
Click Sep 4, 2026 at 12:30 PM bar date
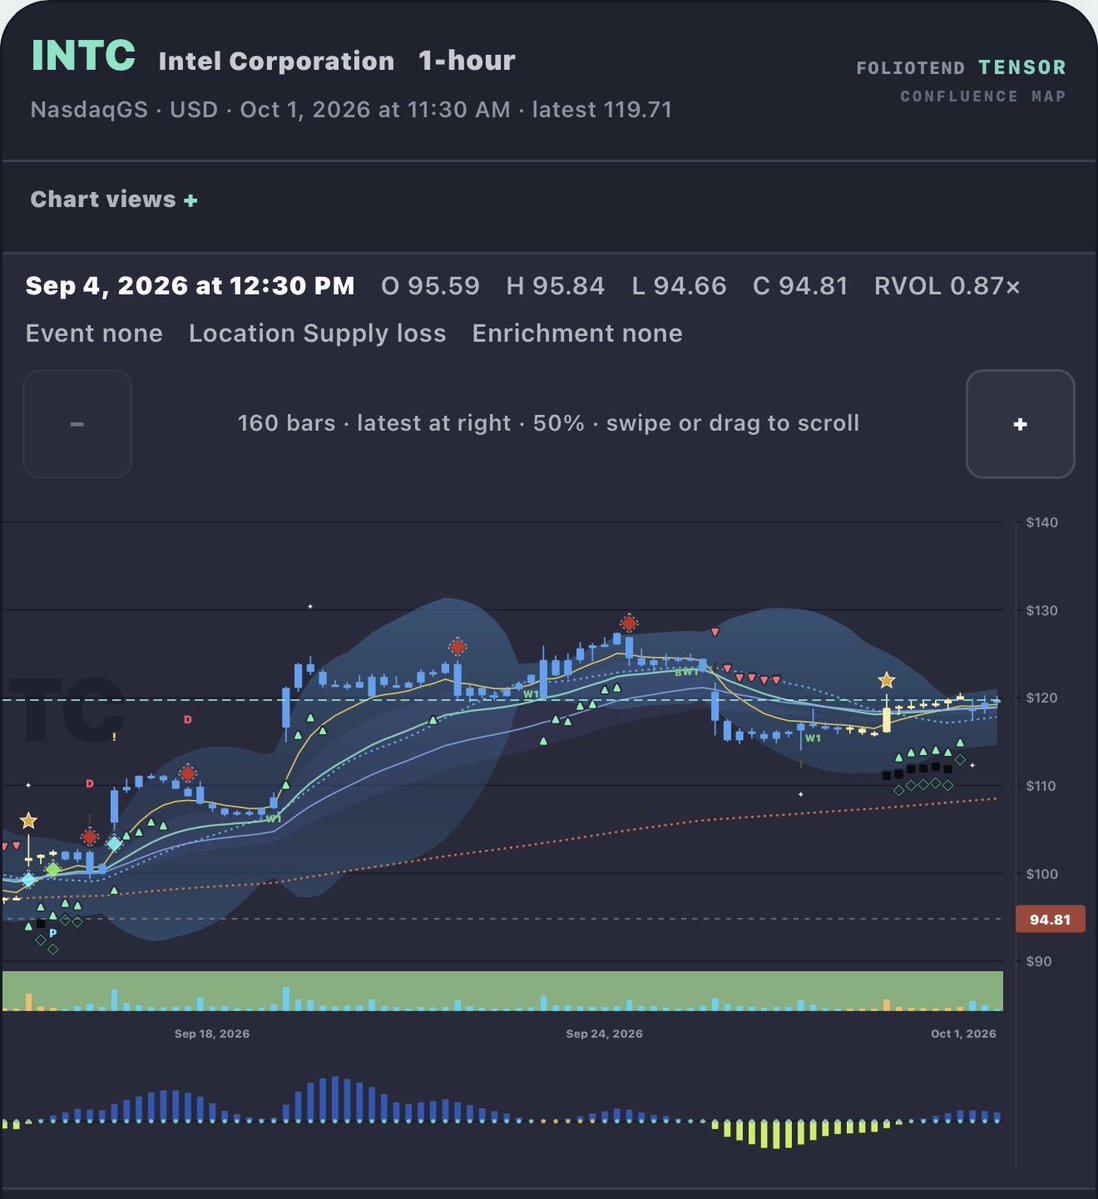tap(190, 286)
